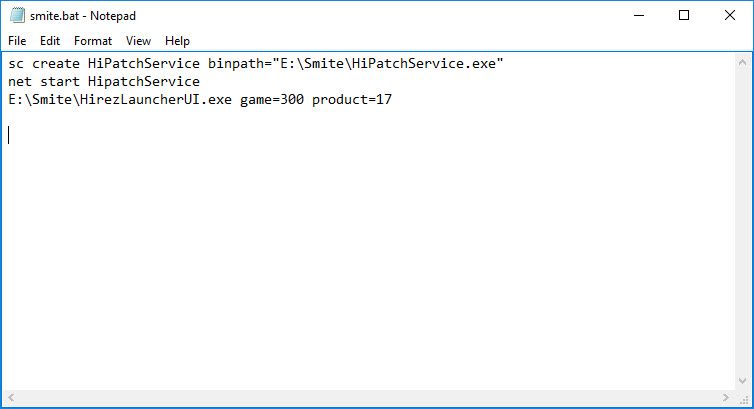The width and height of the screenshot is (754, 409).
Task: Click the "product=17" text
Action: point(352,99)
